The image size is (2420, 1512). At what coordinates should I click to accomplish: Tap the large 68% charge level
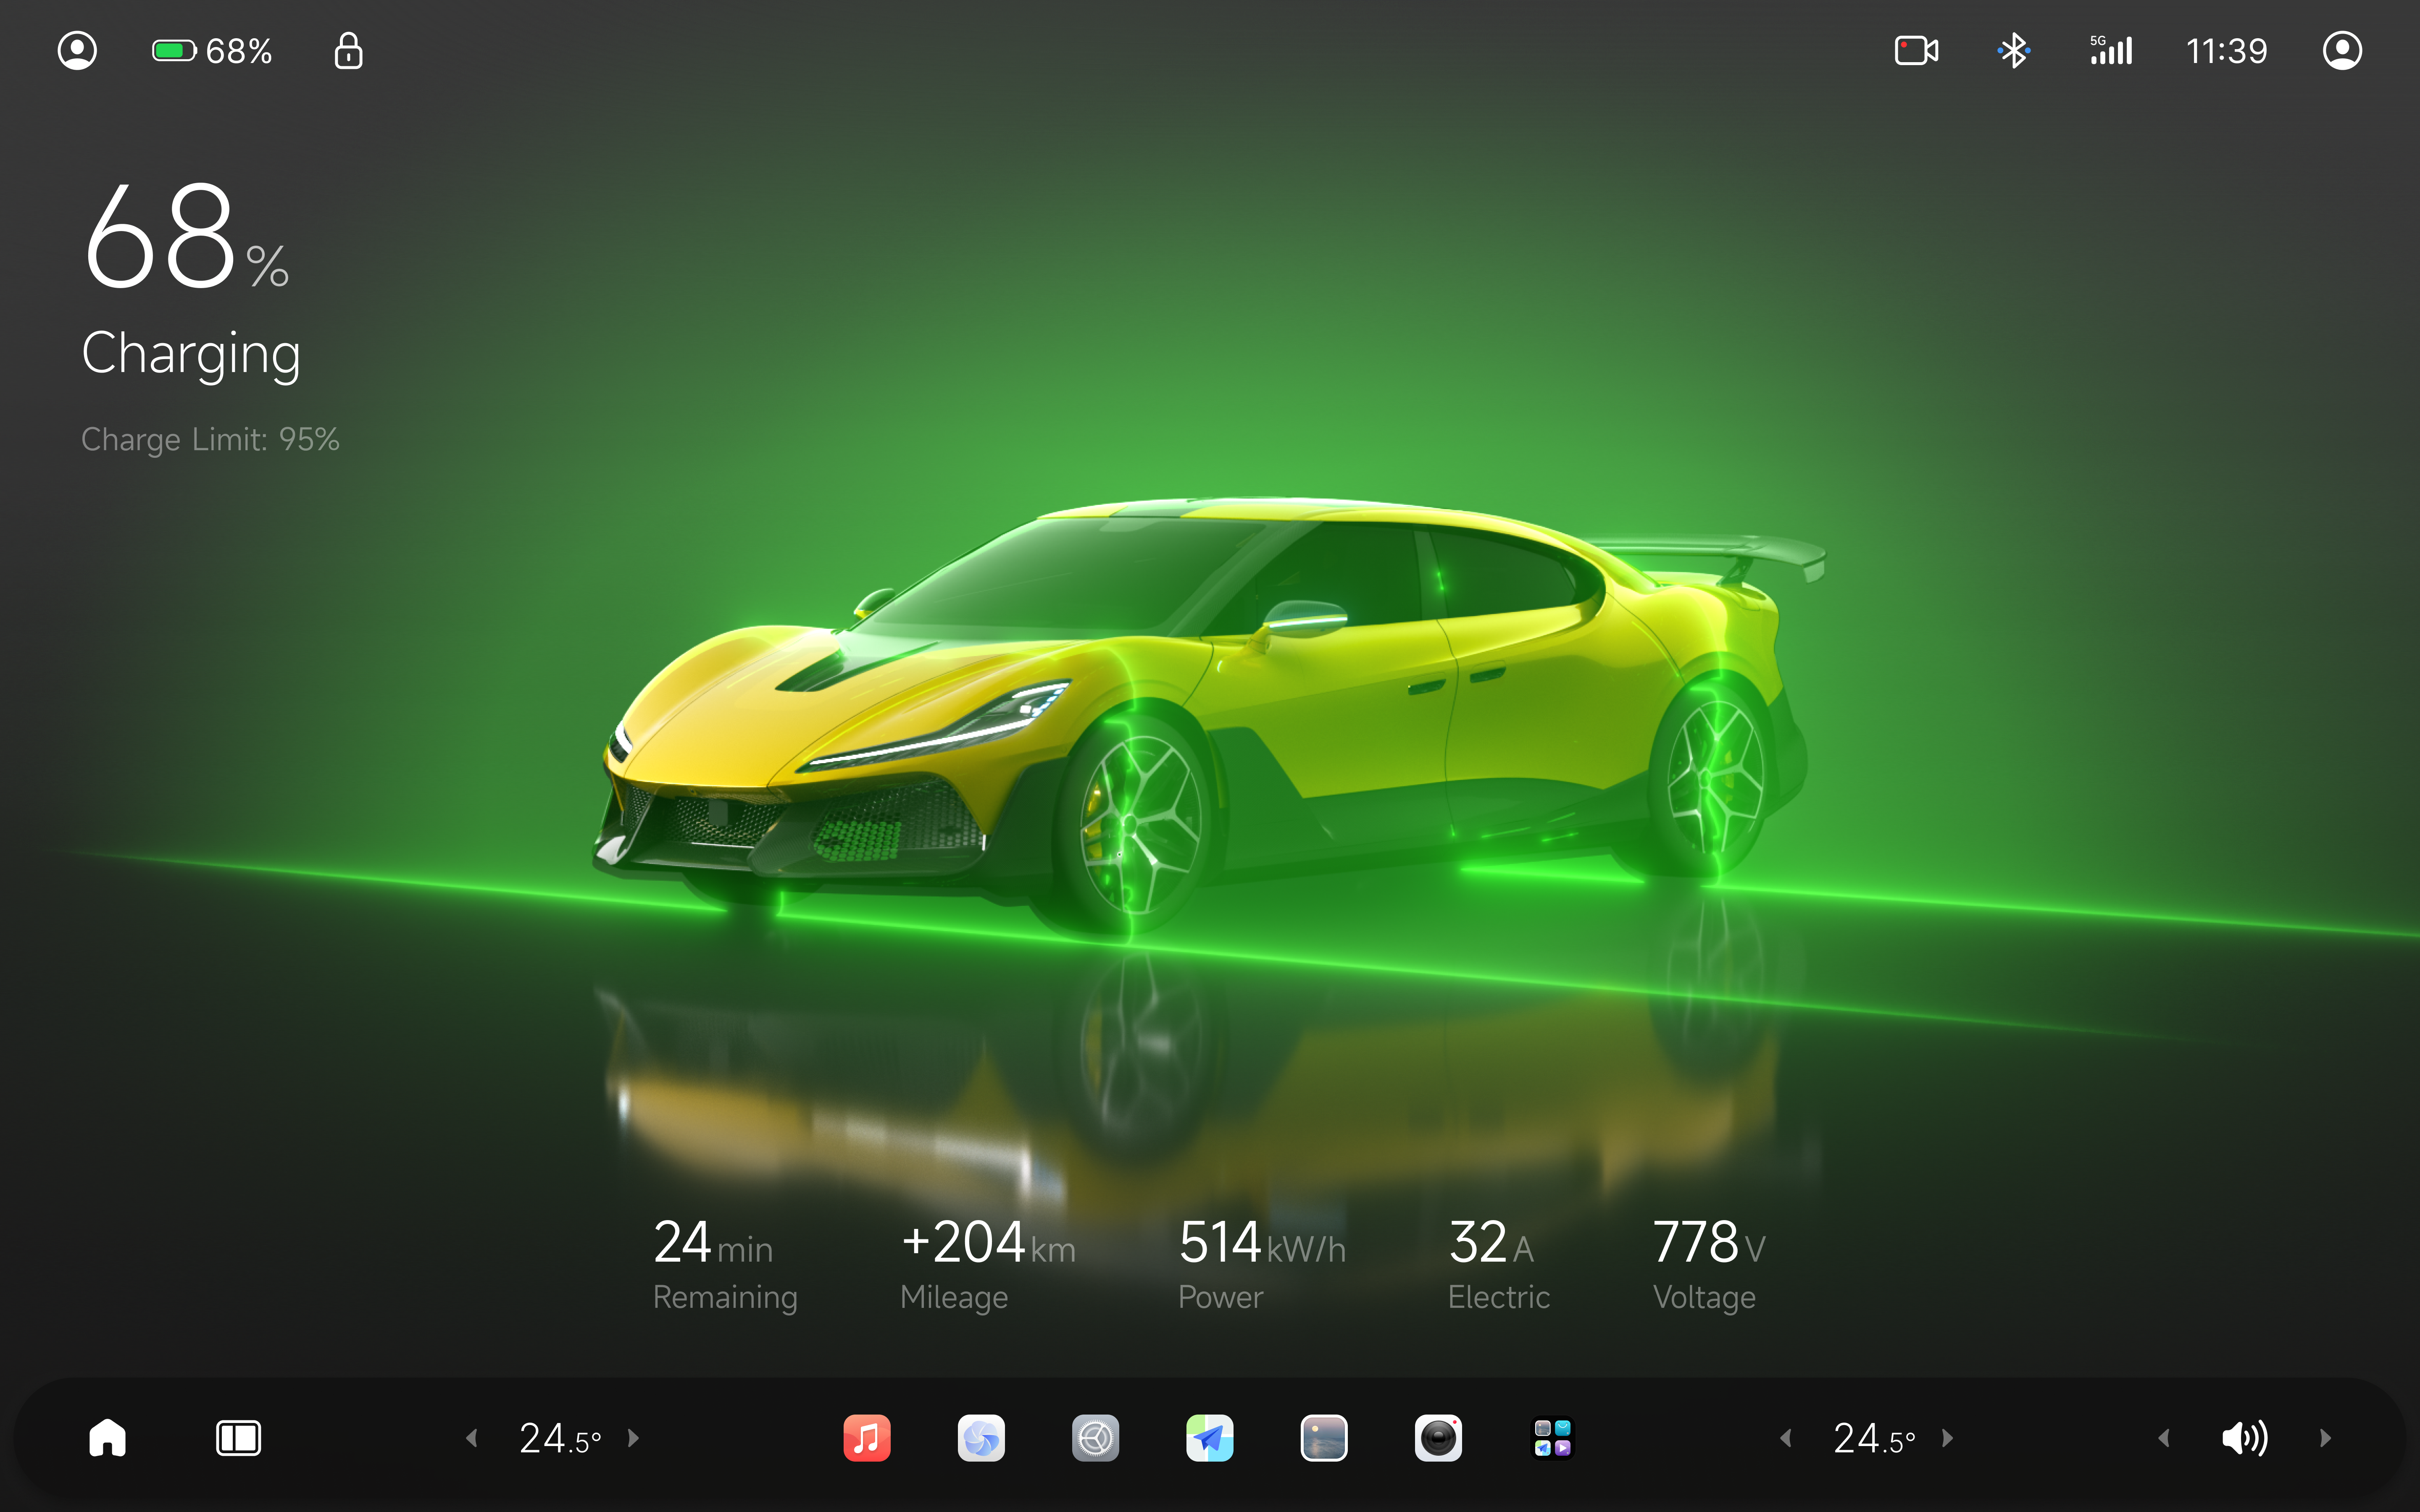[x=187, y=237]
